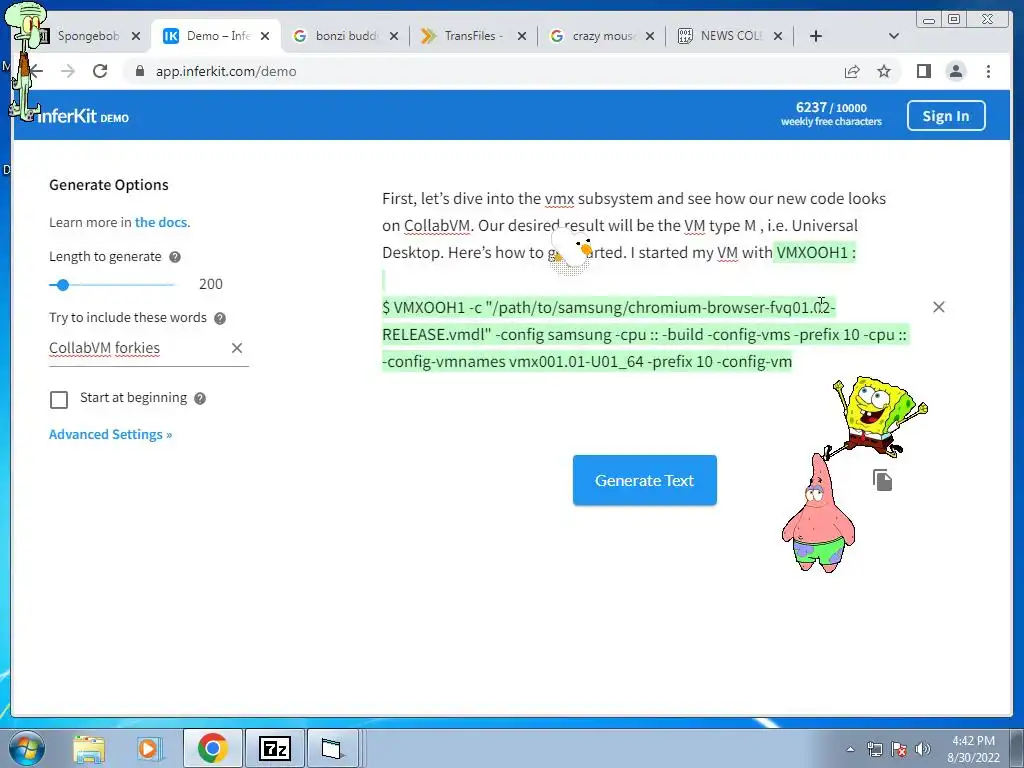The height and width of the screenshot is (768, 1024).
Task: Click the taskbar clock showing 4:42 PM
Action: (x=973, y=748)
